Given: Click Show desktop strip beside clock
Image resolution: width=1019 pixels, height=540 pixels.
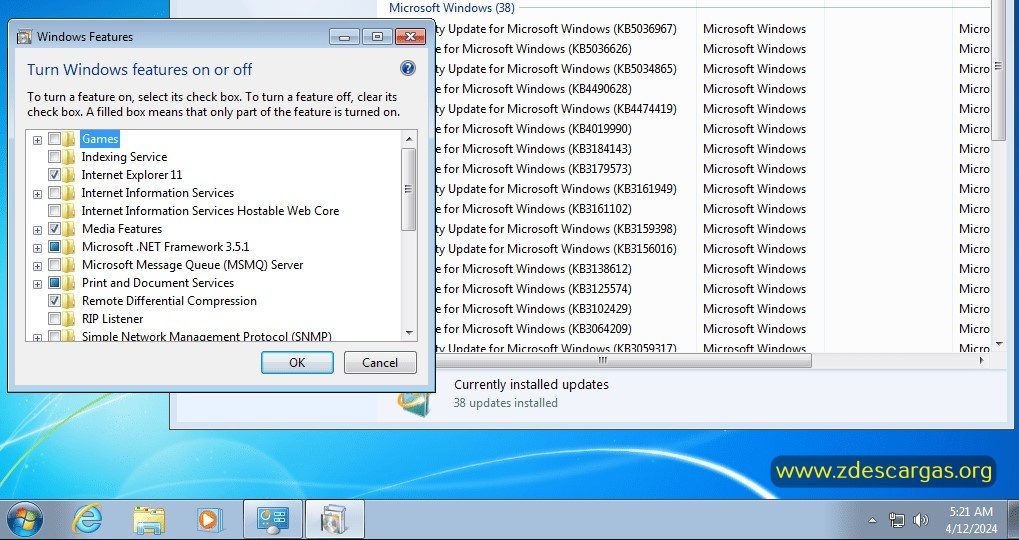Looking at the screenshot, I should tap(1013, 519).
